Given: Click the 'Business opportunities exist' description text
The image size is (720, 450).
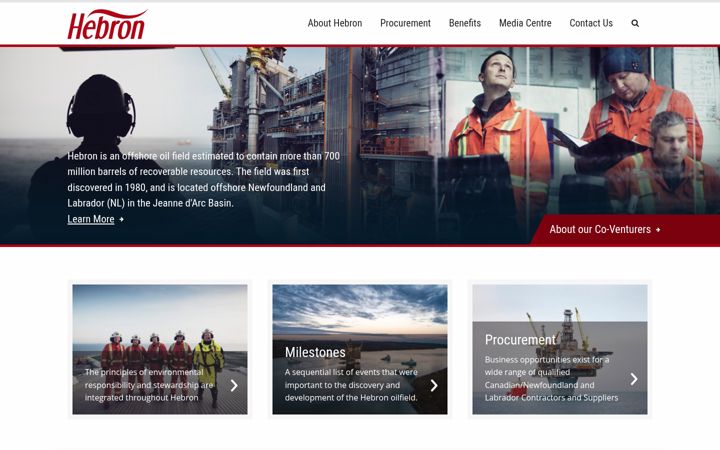Looking at the screenshot, I should tap(551, 378).
